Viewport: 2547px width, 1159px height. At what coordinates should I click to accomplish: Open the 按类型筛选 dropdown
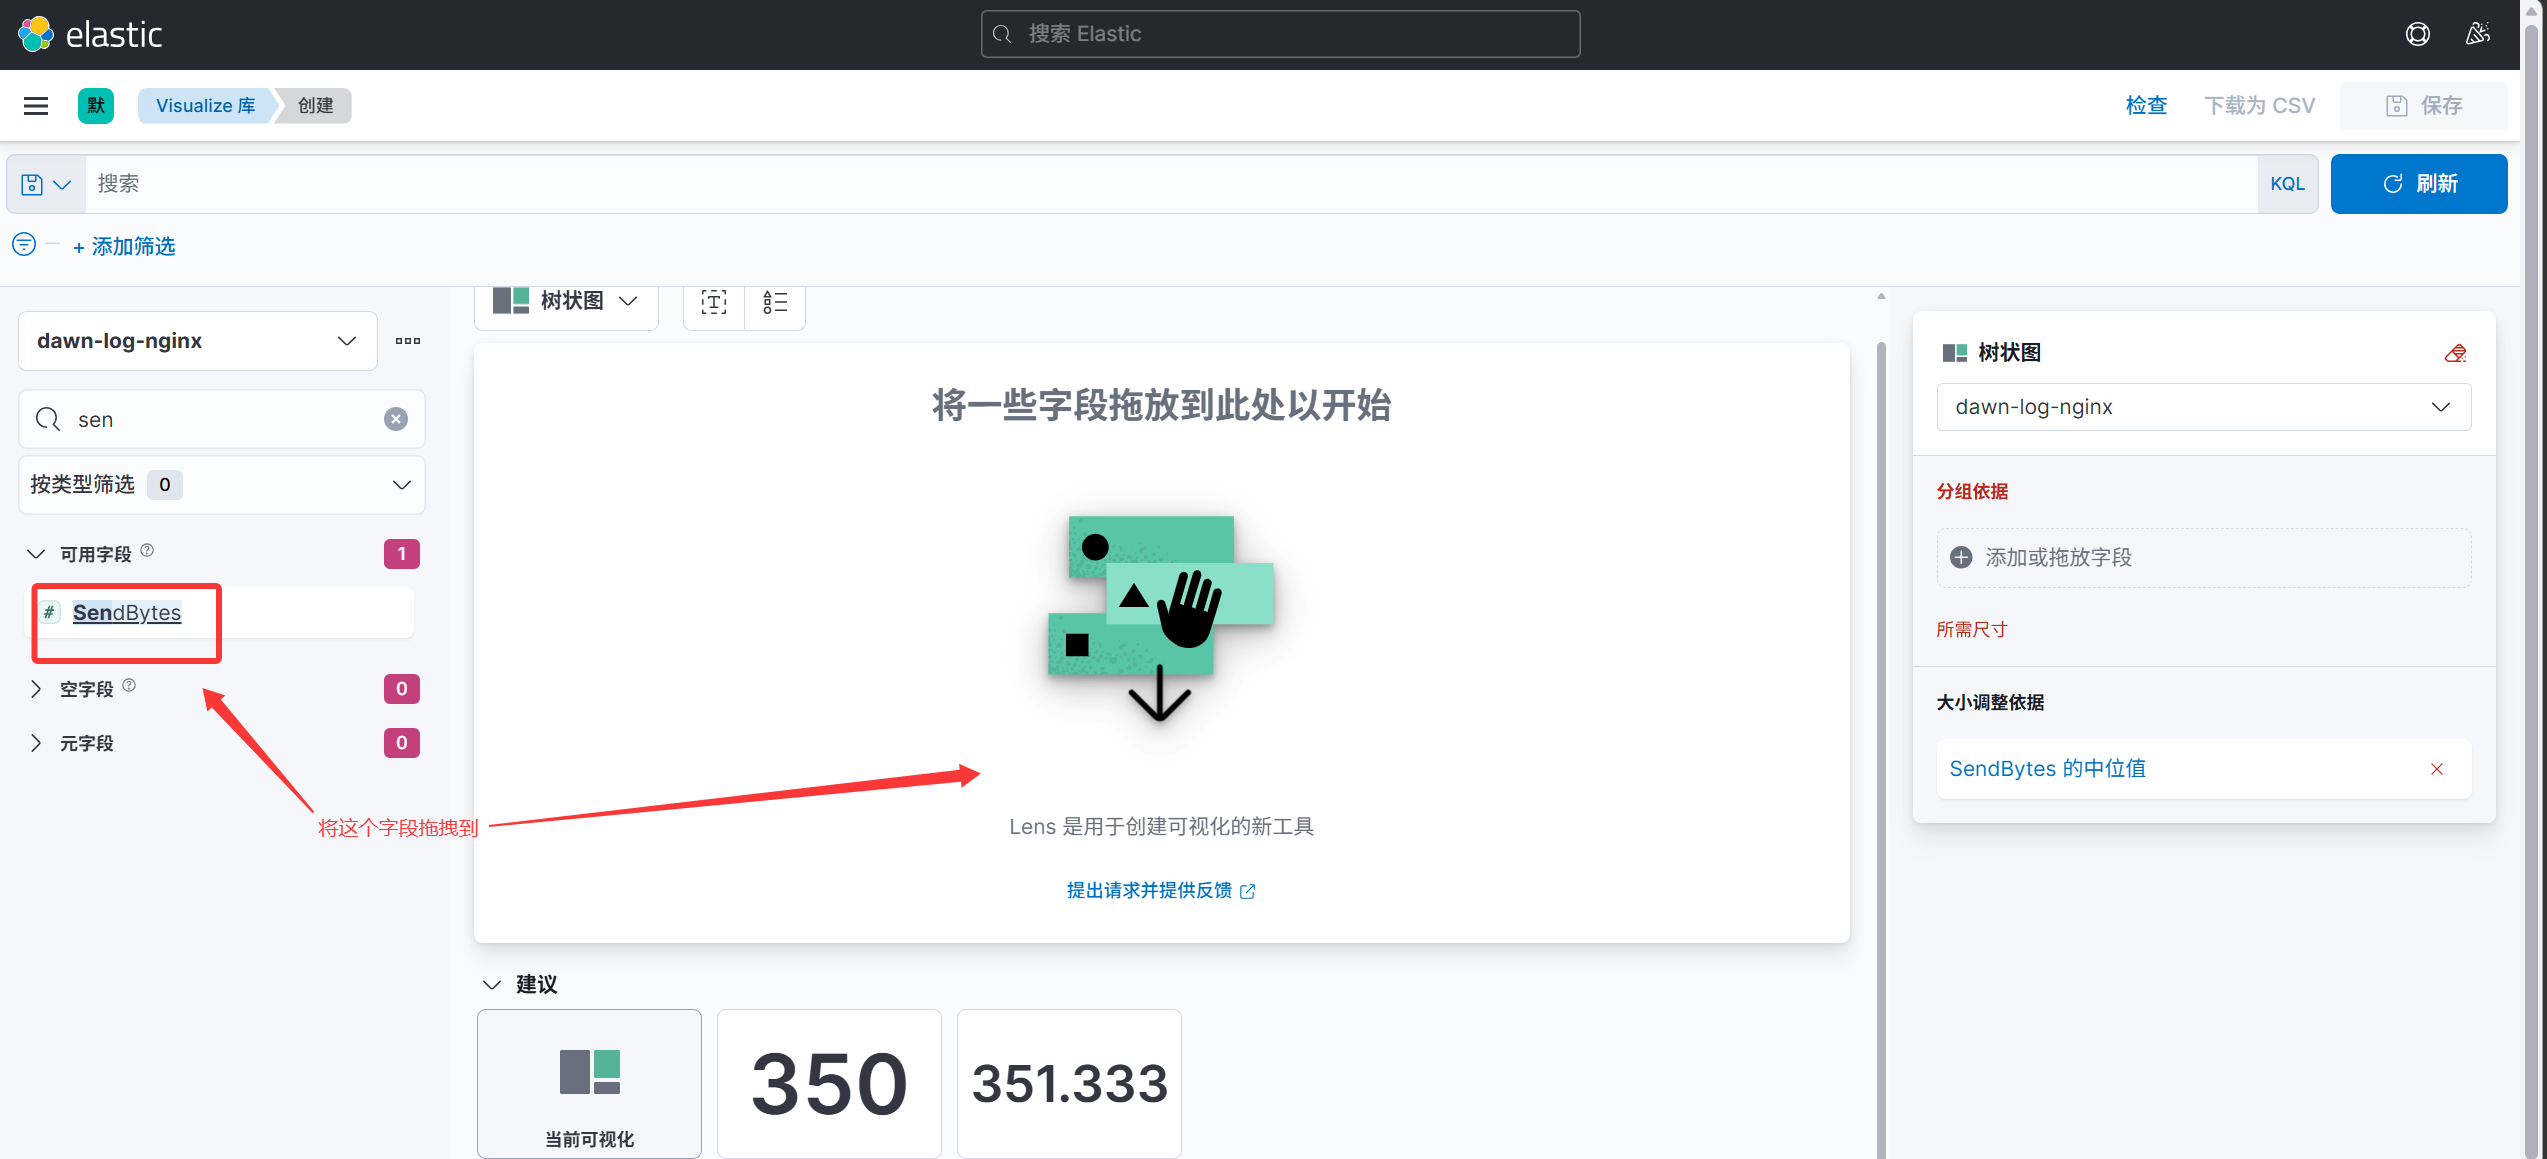tap(222, 485)
